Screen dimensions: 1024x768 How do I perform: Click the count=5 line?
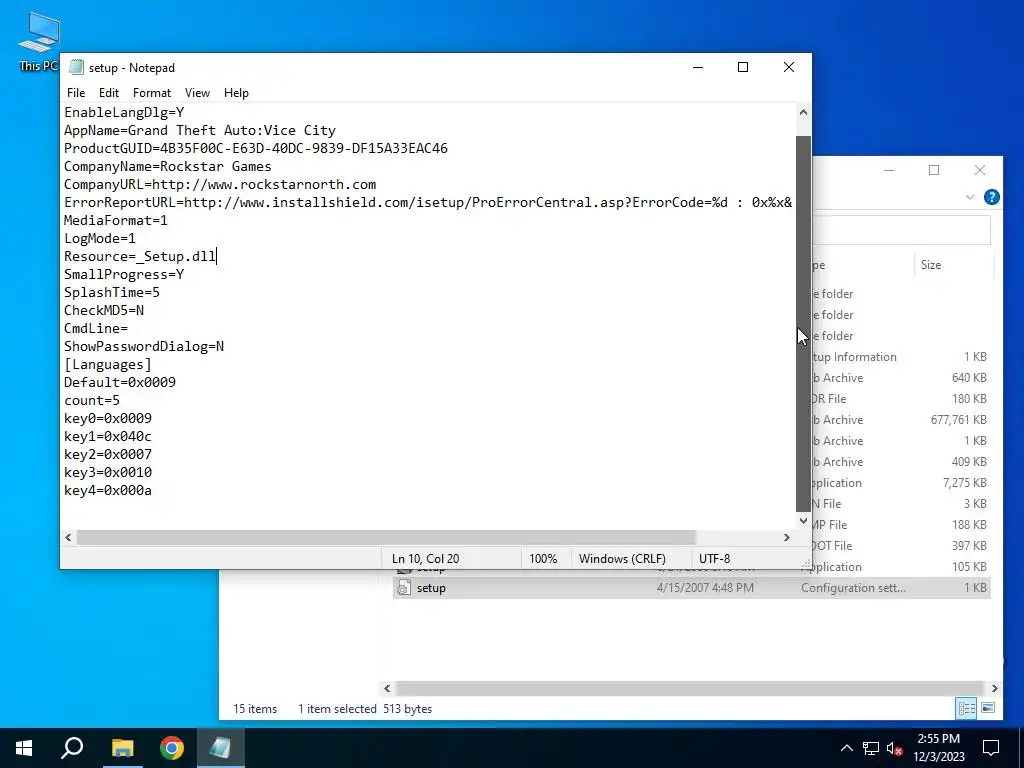click(92, 400)
